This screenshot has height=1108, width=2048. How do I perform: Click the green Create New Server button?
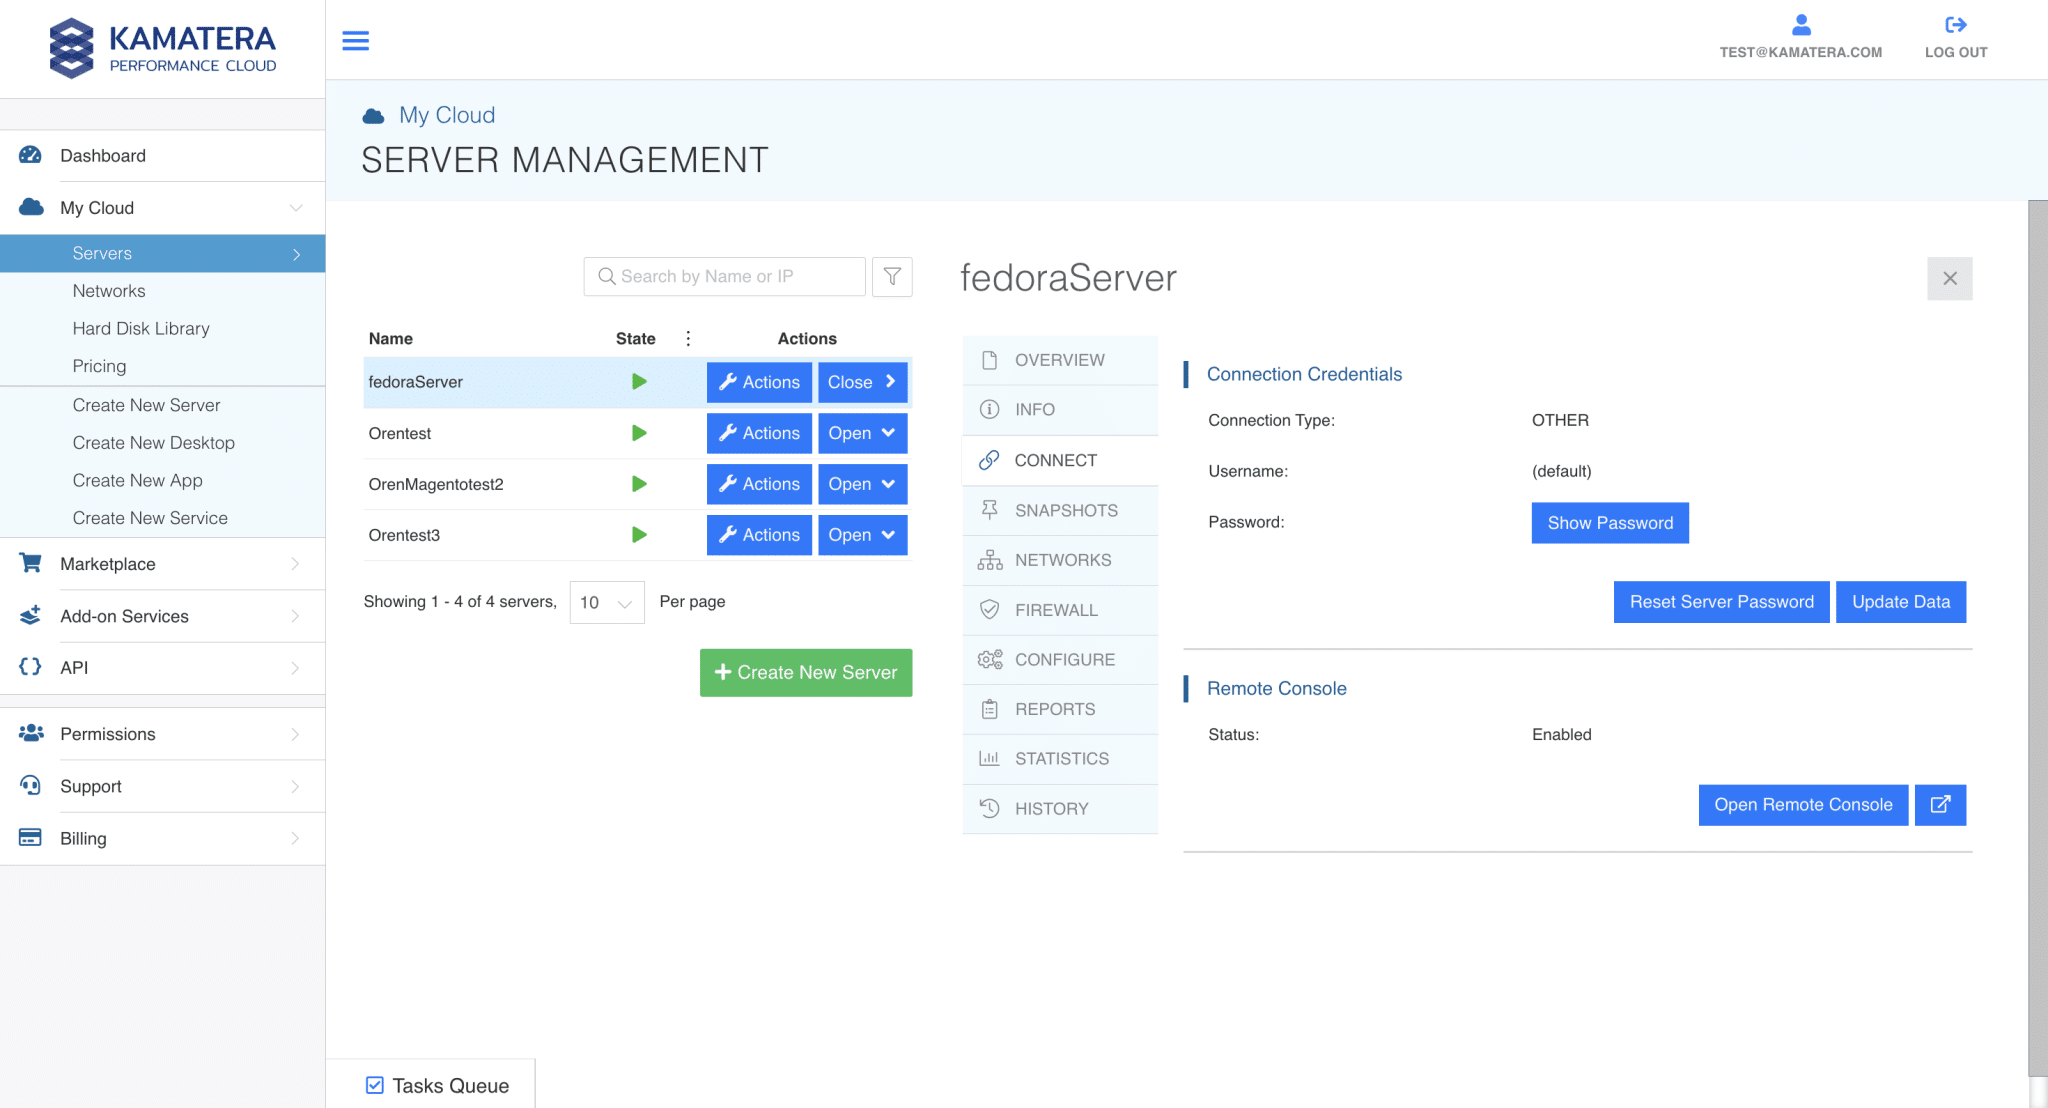[806, 673]
